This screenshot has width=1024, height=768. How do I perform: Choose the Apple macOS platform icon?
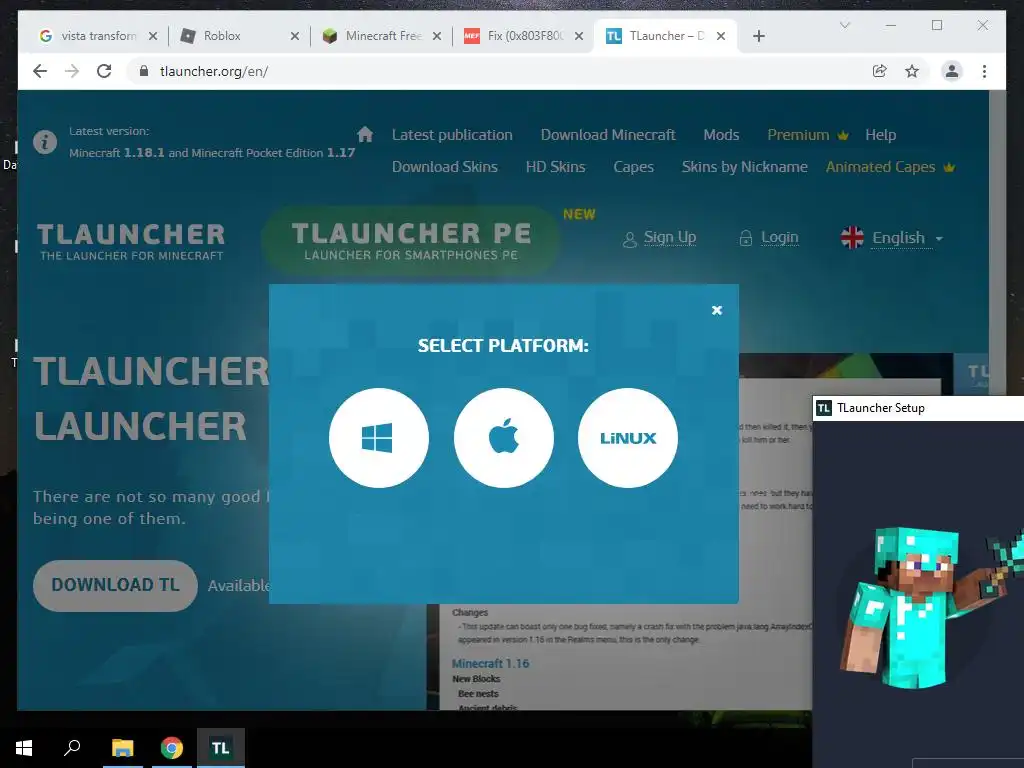pyautogui.click(x=504, y=438)
